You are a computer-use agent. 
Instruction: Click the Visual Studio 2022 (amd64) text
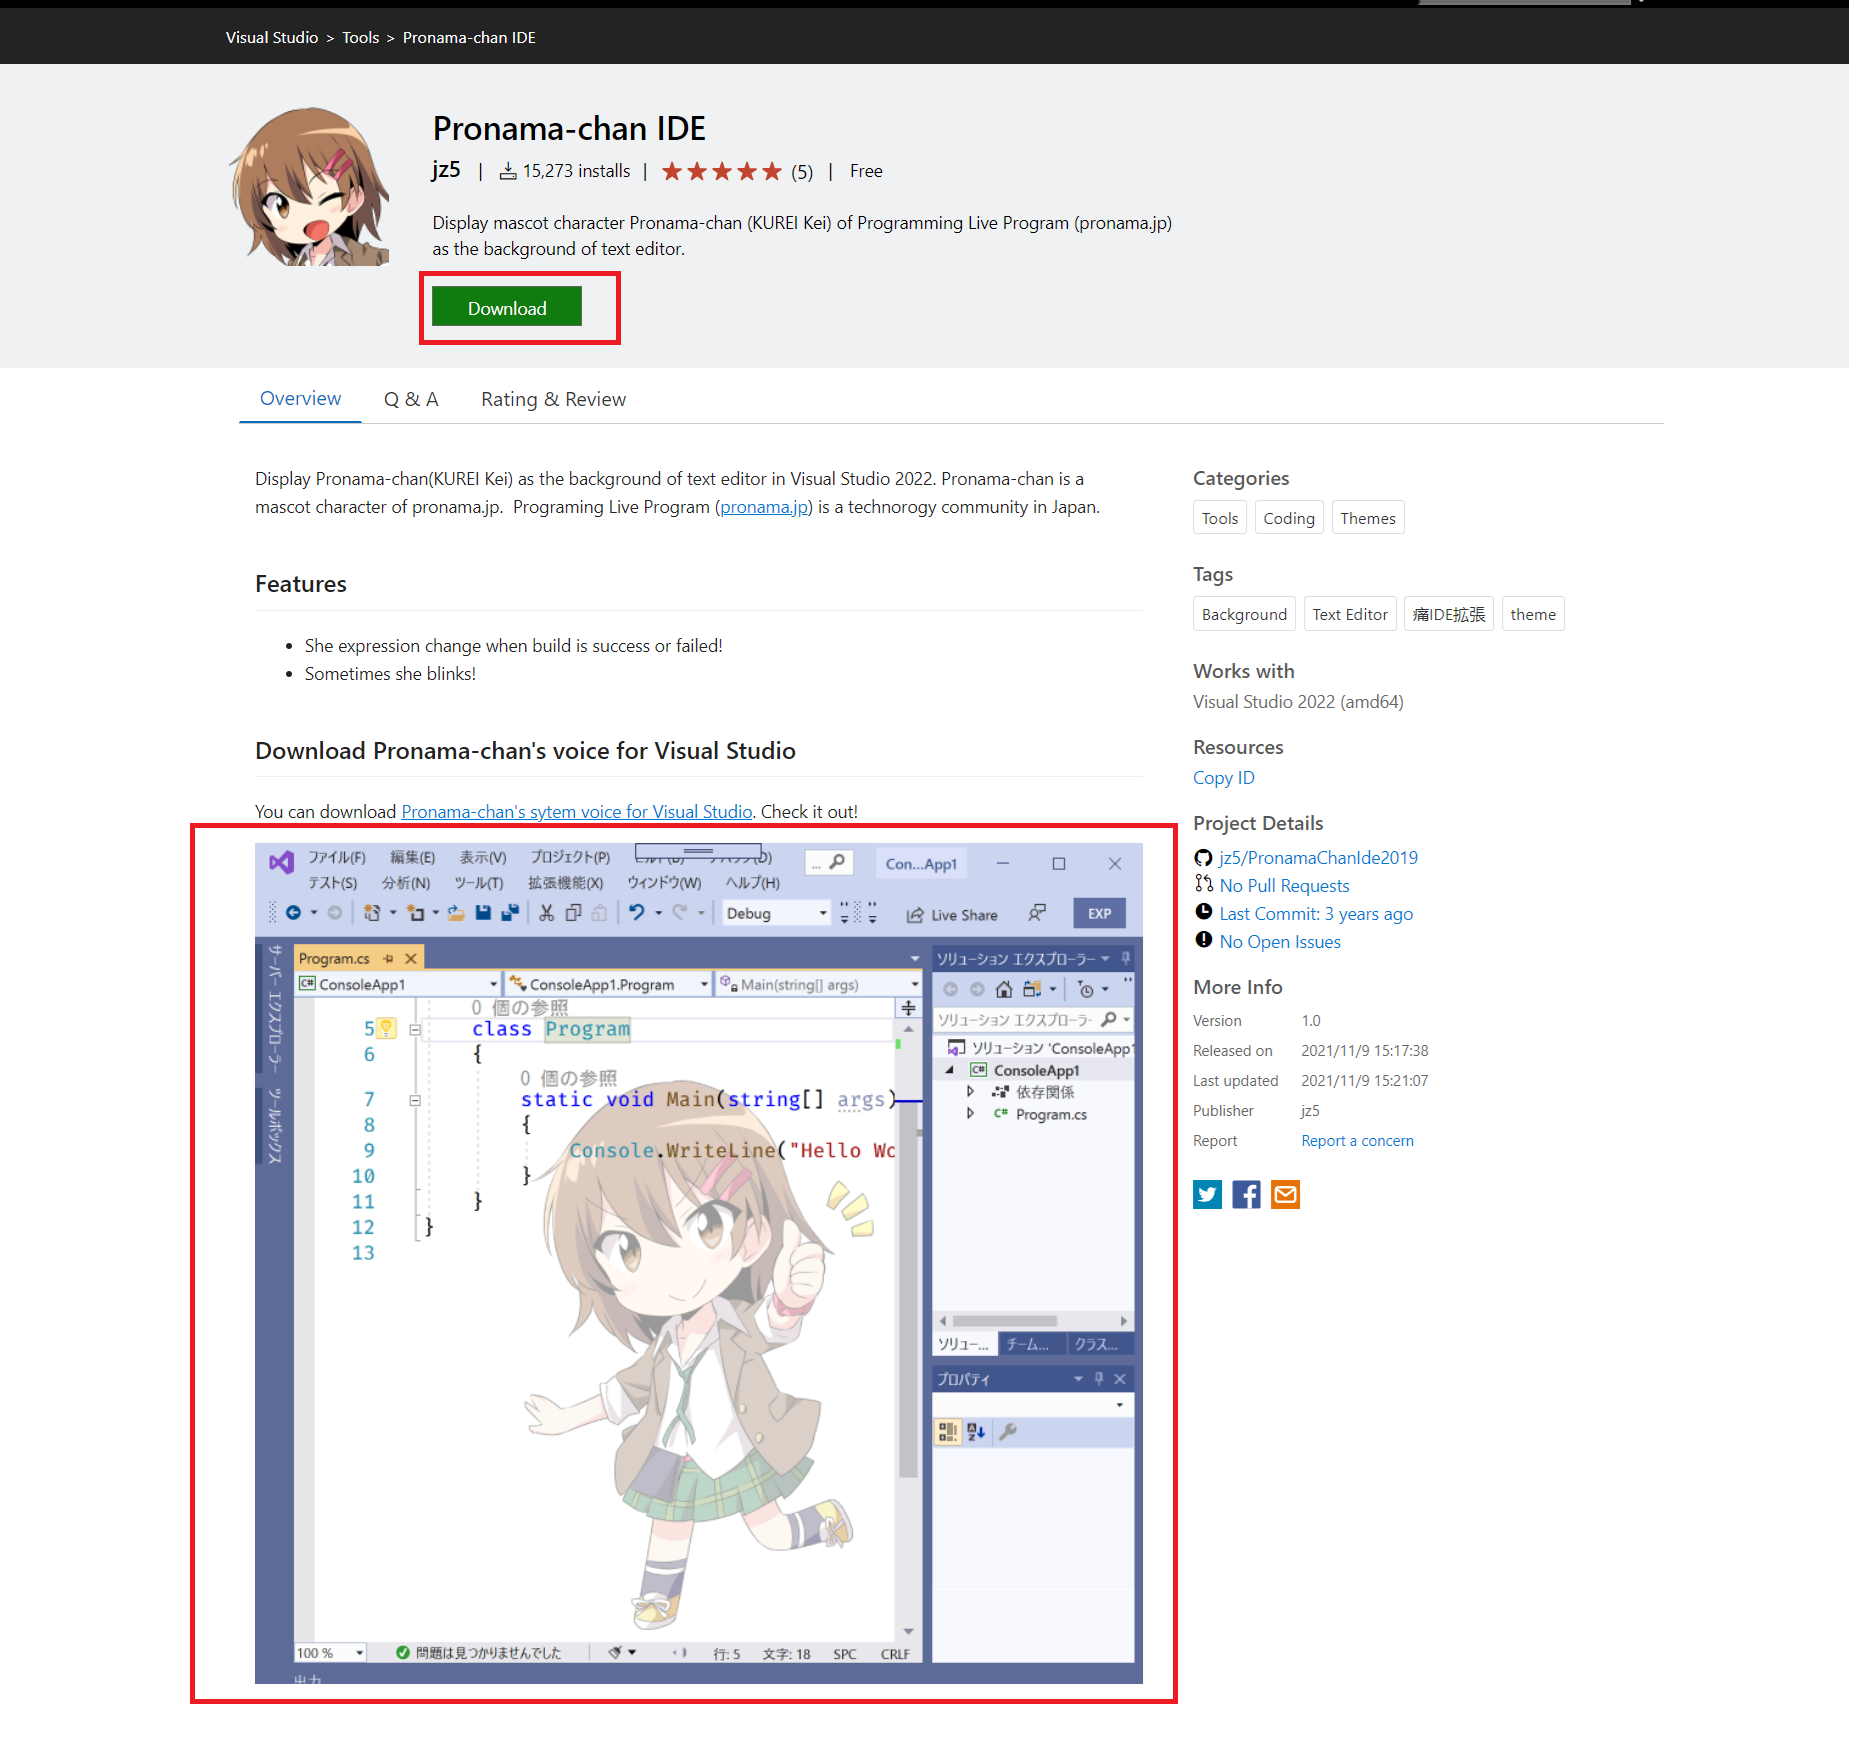click(x=1298, y=701)
